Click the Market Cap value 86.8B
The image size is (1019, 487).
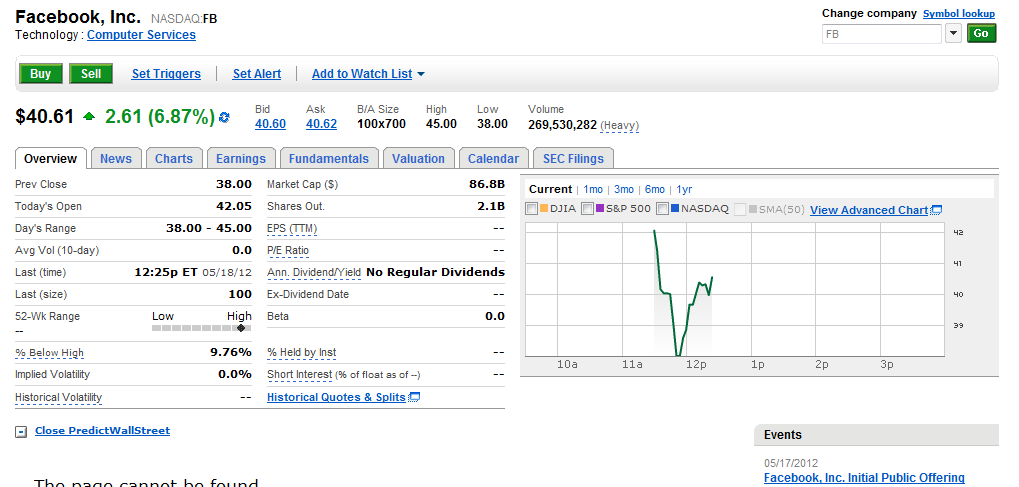click(487, 184)
